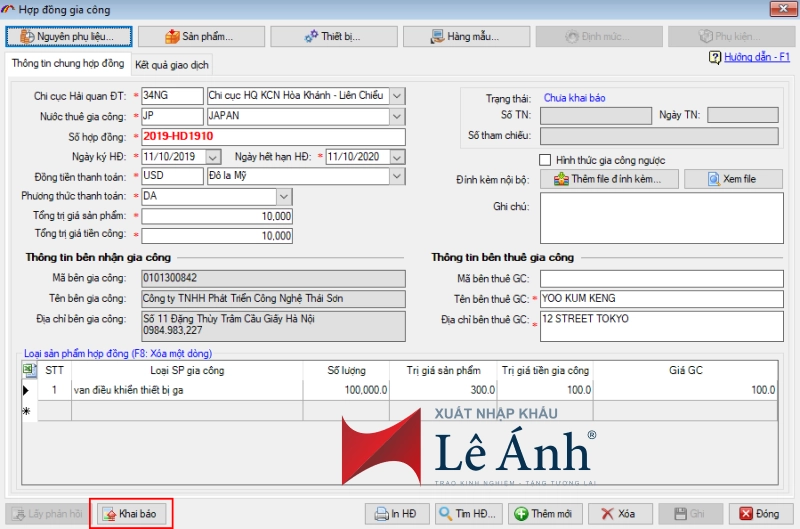The image size is (800, 529).
Task: Open the Sản phẩm products list
Action: click(200, 37)
